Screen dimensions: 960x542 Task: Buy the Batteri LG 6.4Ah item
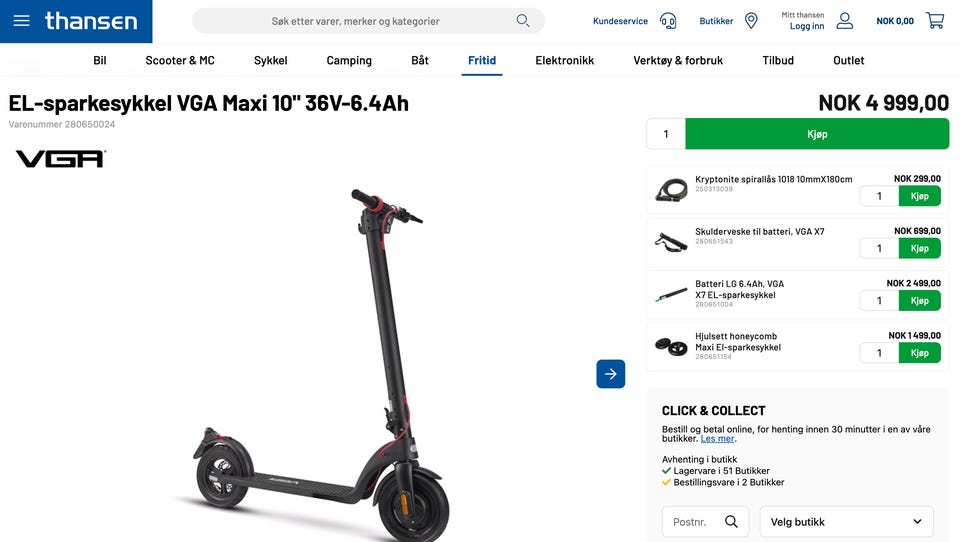coord(920,301)
